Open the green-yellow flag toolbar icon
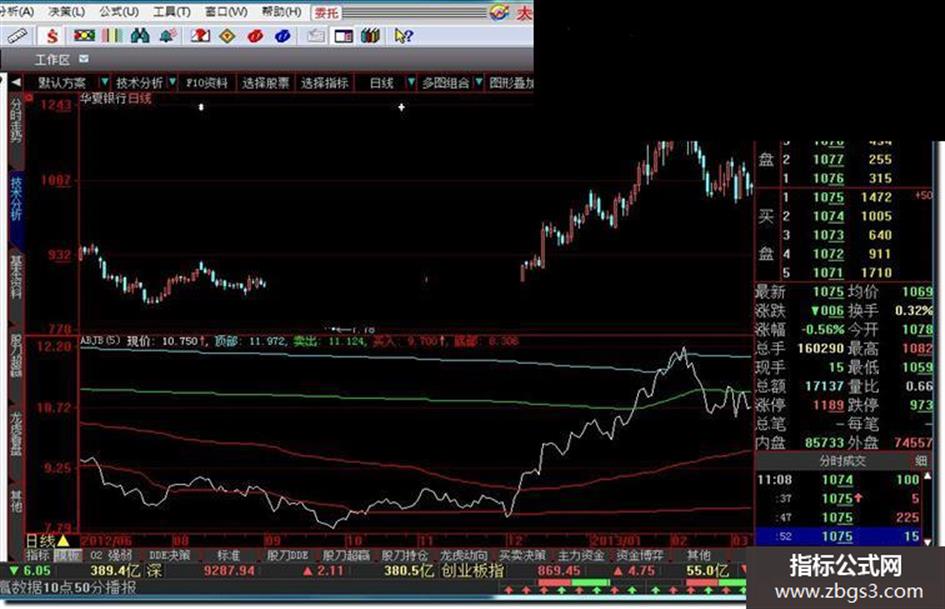Image resolution: width=945 pixels, height=609 pixels. point(84,36)
